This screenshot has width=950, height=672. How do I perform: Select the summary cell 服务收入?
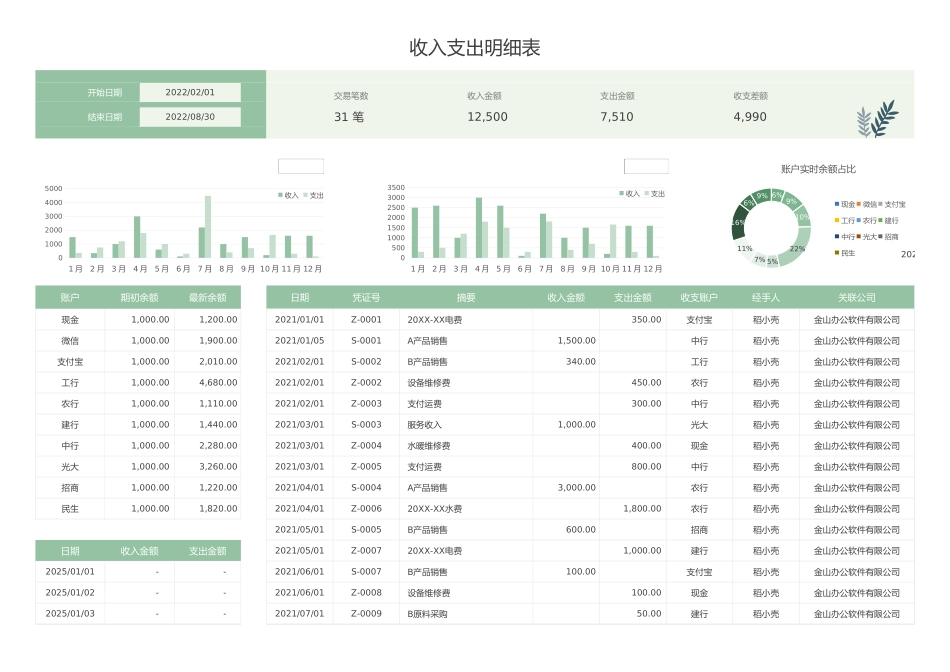[x=466, y=425]
